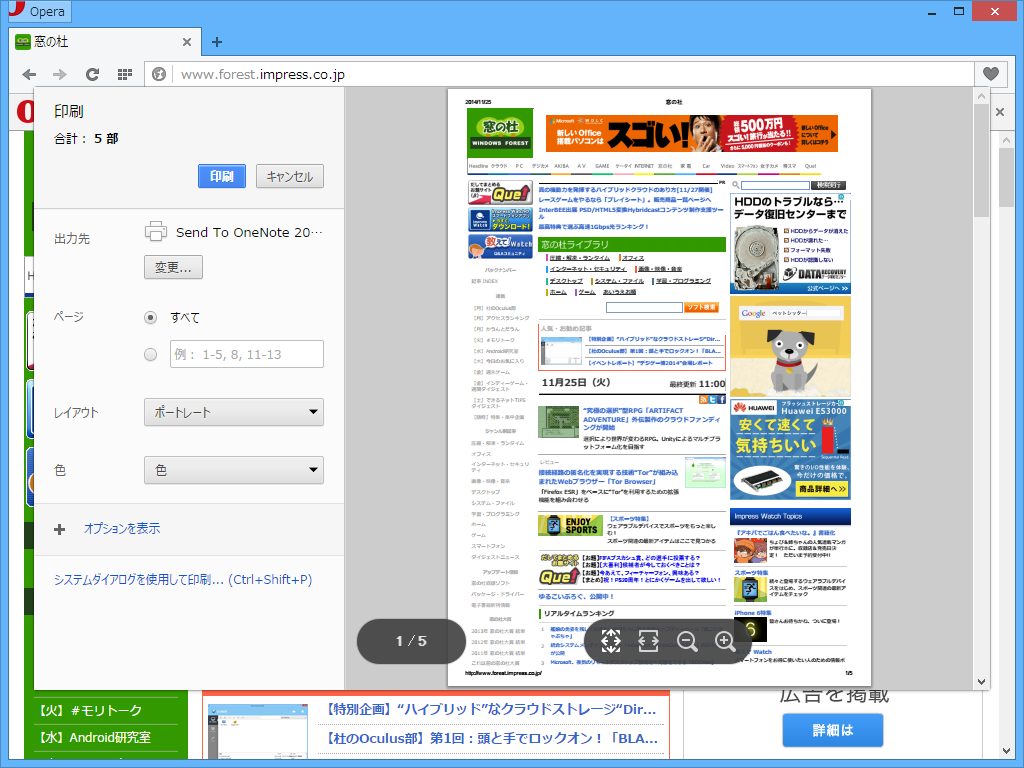Open Speed Dial grid icon
1024x768 pixels.
pos(125,74)
